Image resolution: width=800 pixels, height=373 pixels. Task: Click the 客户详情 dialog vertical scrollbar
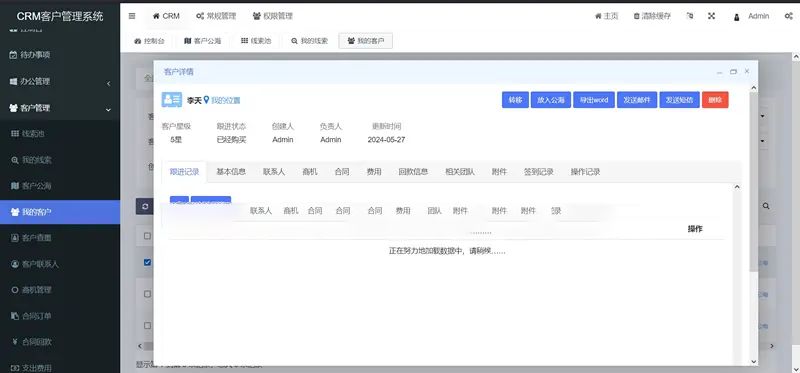(x=754, y=181)
